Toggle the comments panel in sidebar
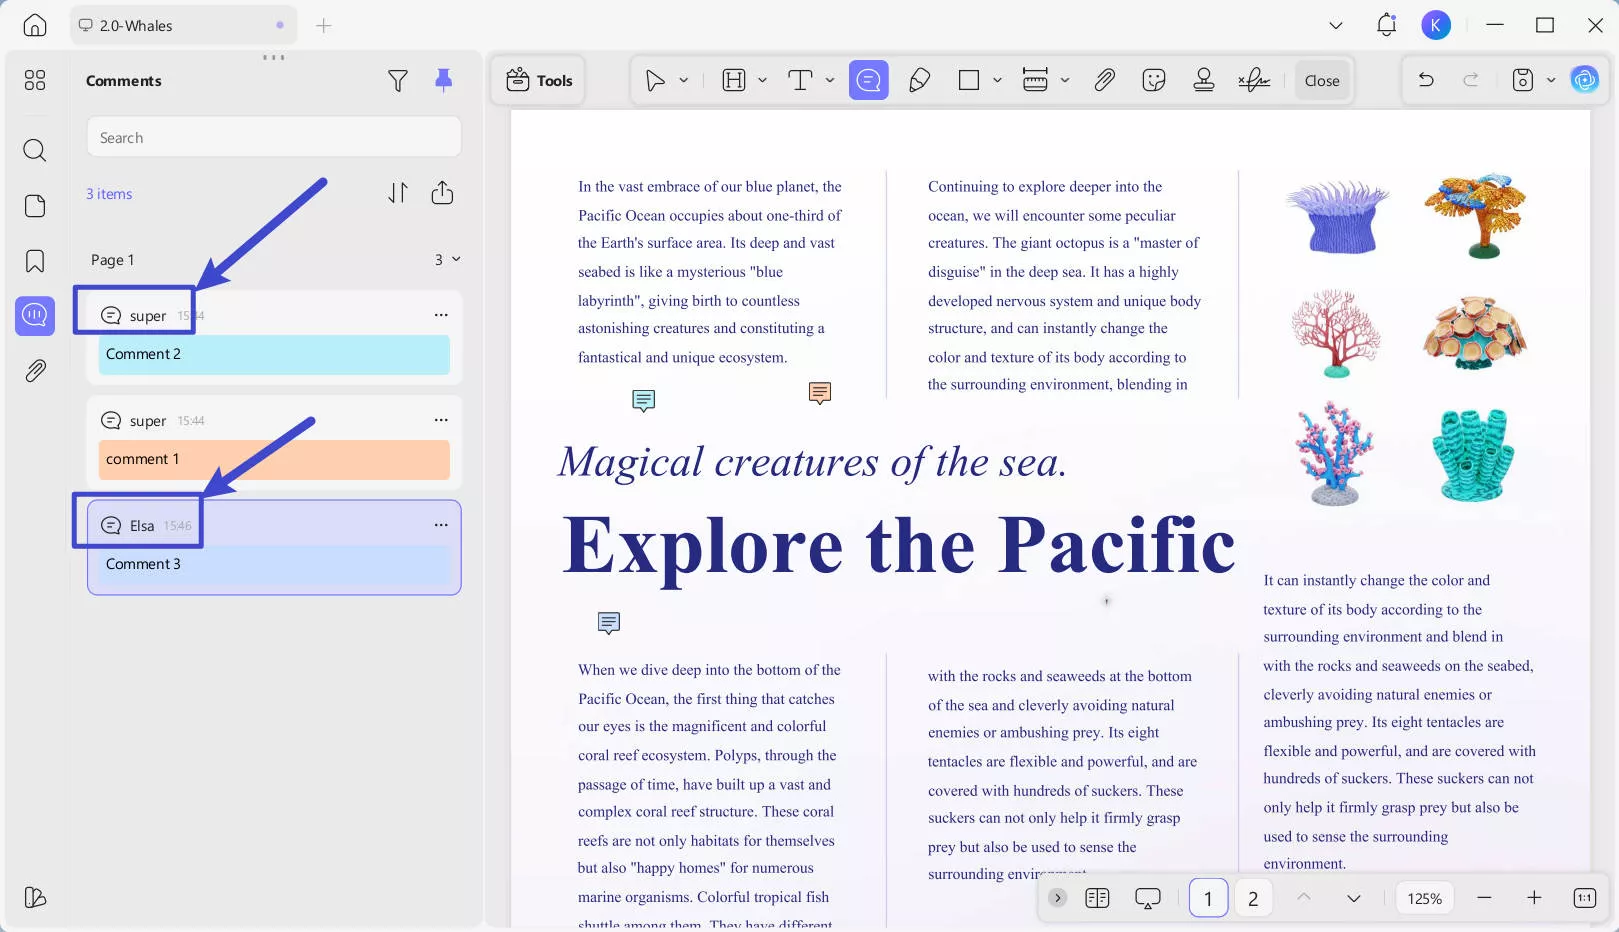Image resolution: width=1619 pixels, height=932 pixels. pos(35,316)
